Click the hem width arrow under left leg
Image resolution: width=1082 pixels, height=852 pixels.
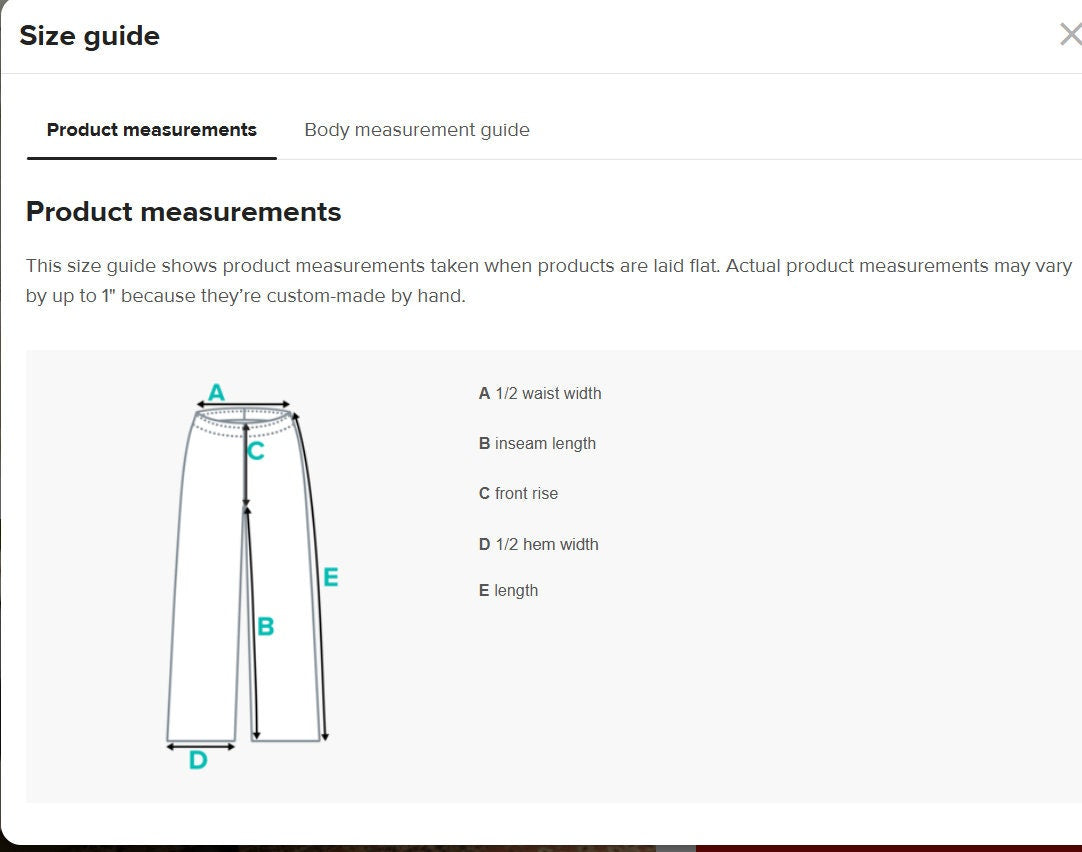point(200,745)
